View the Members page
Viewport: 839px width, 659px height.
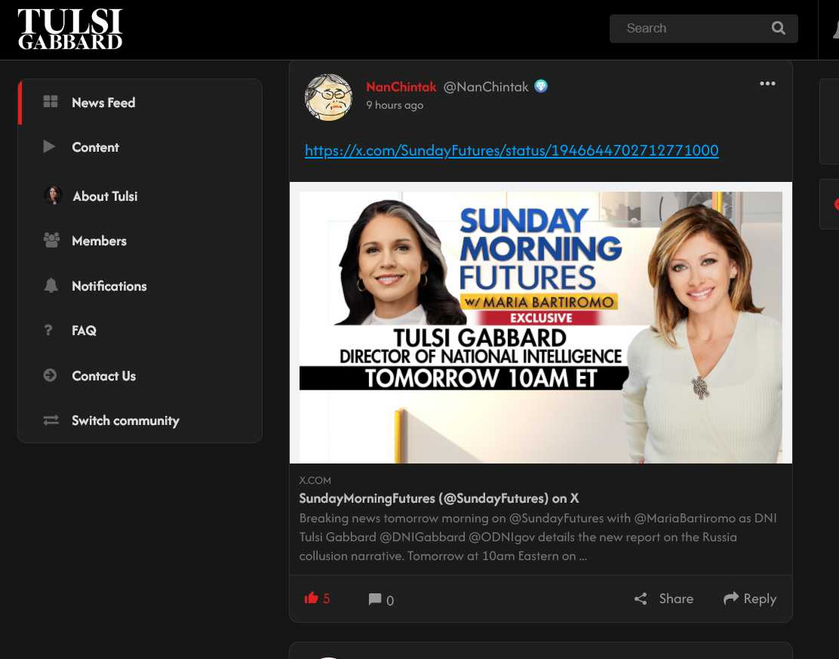pos(140,241)
